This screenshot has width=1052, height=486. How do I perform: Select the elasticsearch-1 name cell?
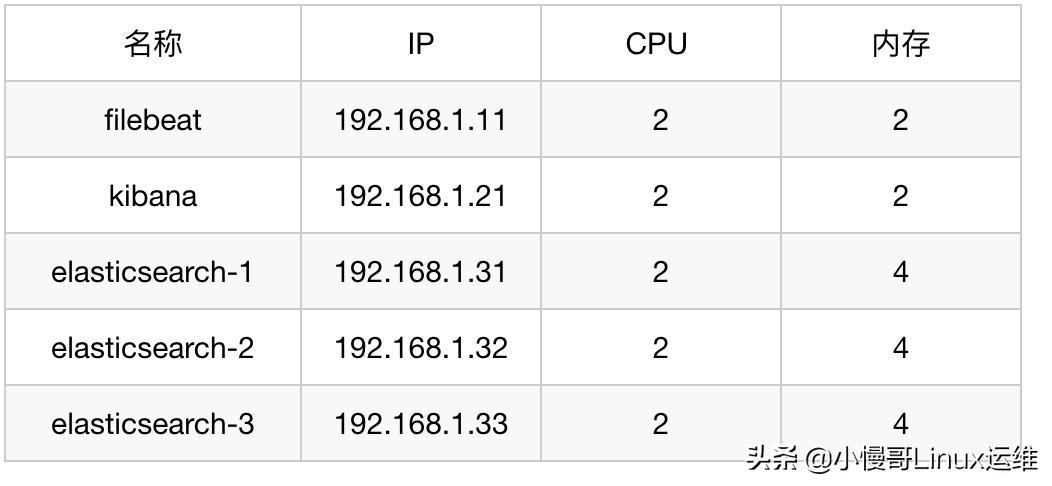tap(153, 272)
